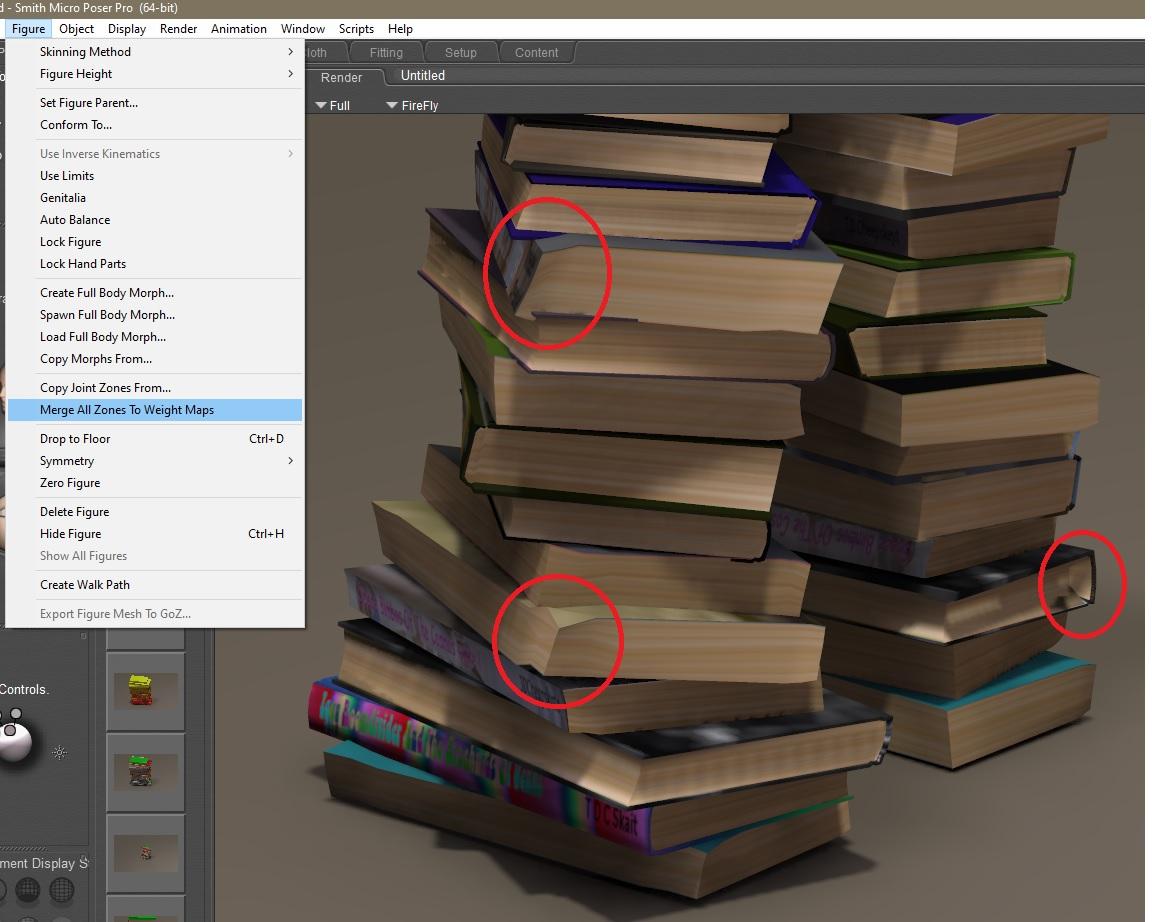This screenshot has height=922, width=1152.
Task: Choose Create Full Body Morph...
Action: coord(155,292)
